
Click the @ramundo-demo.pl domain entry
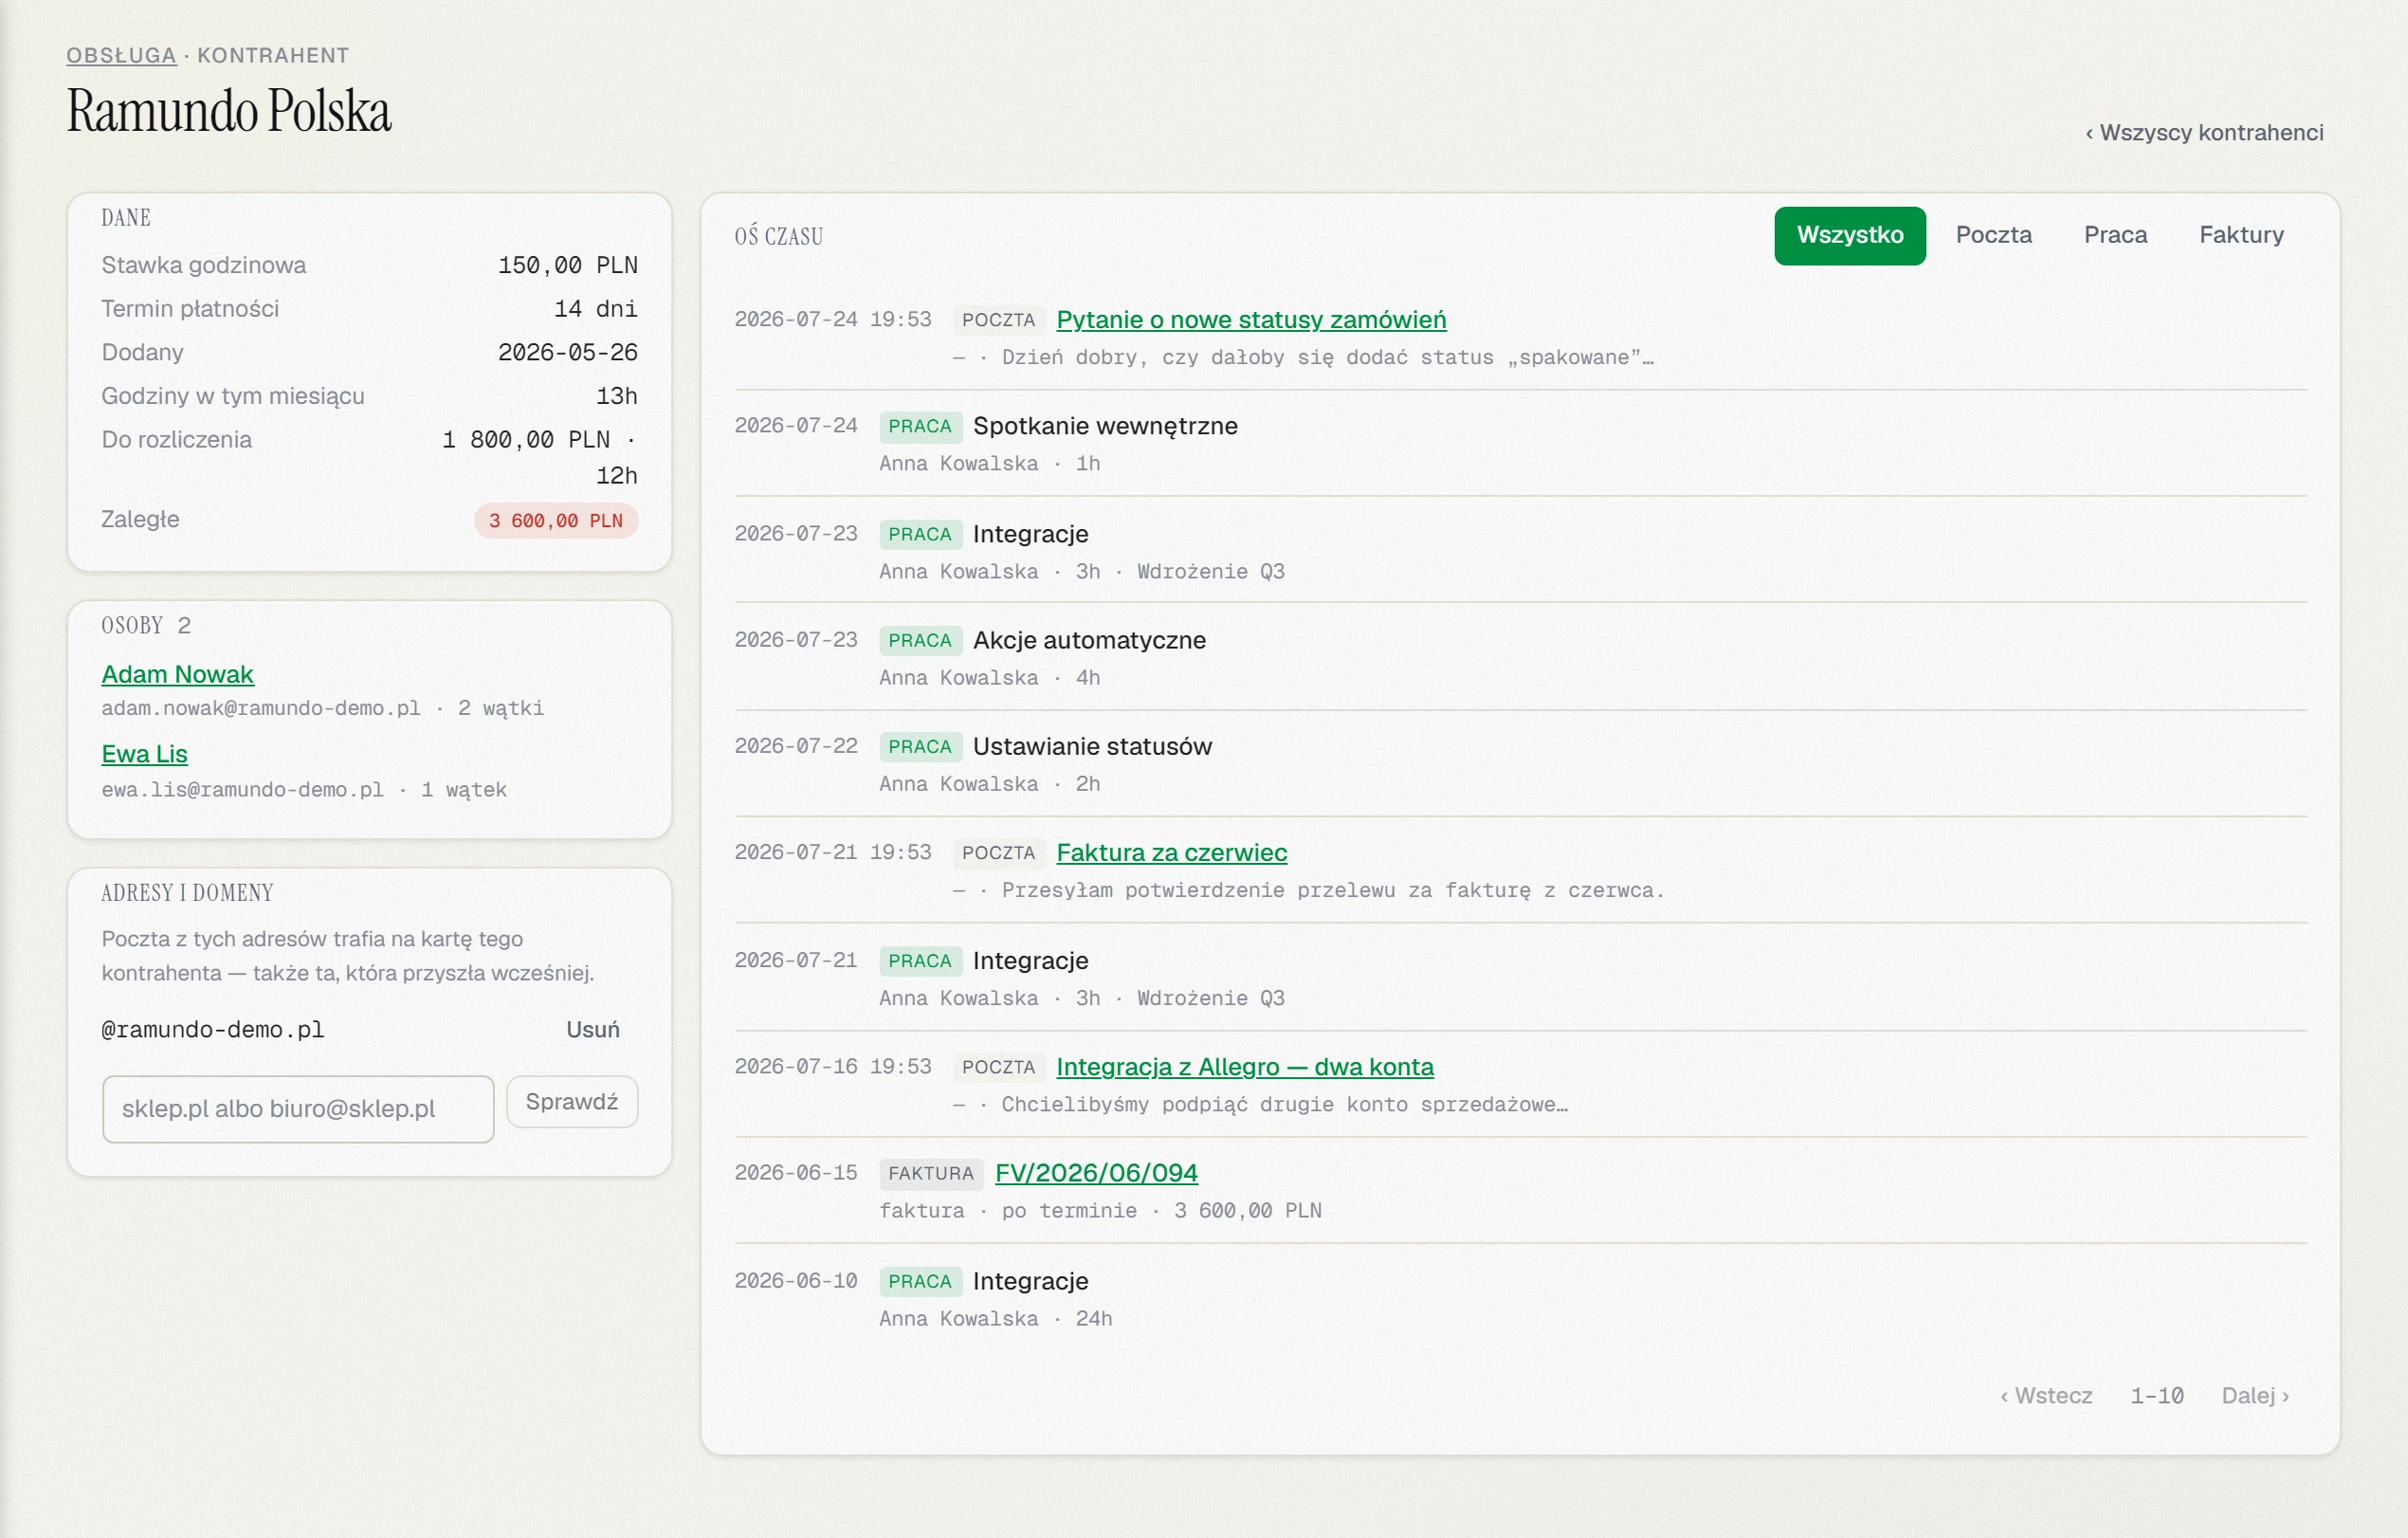coord(213,1029)
